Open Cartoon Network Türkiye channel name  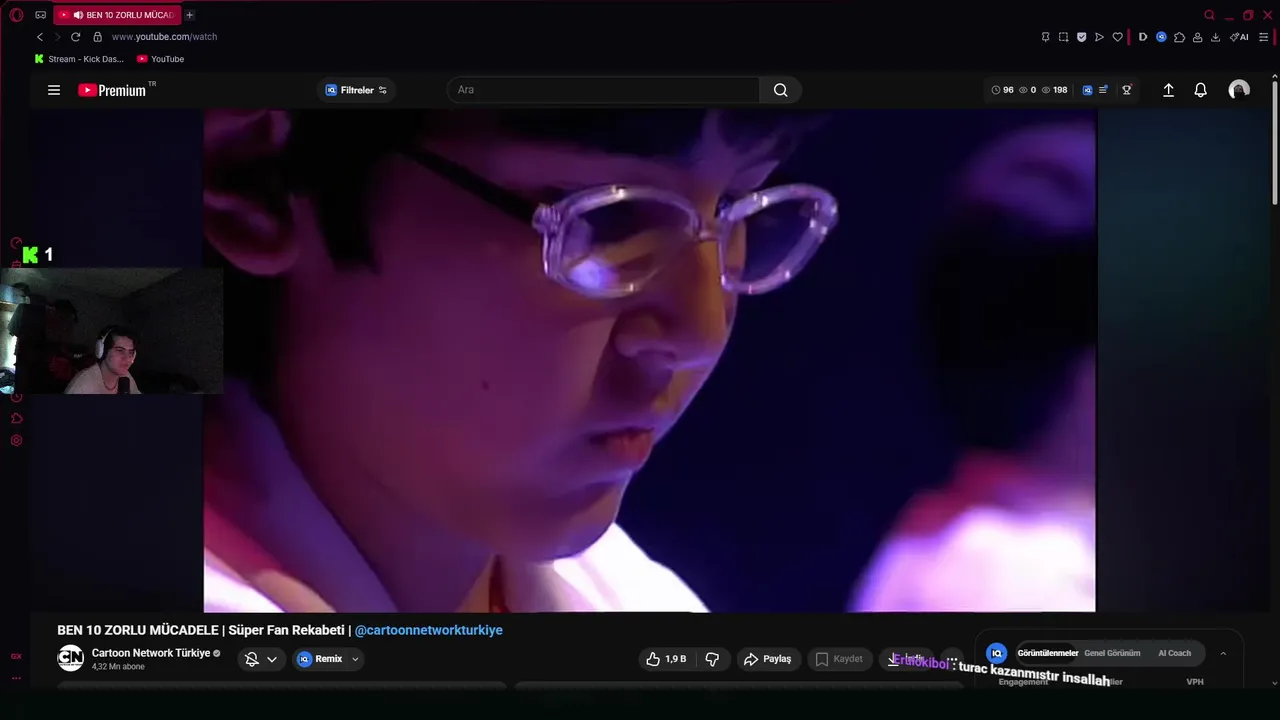[151, 653]
